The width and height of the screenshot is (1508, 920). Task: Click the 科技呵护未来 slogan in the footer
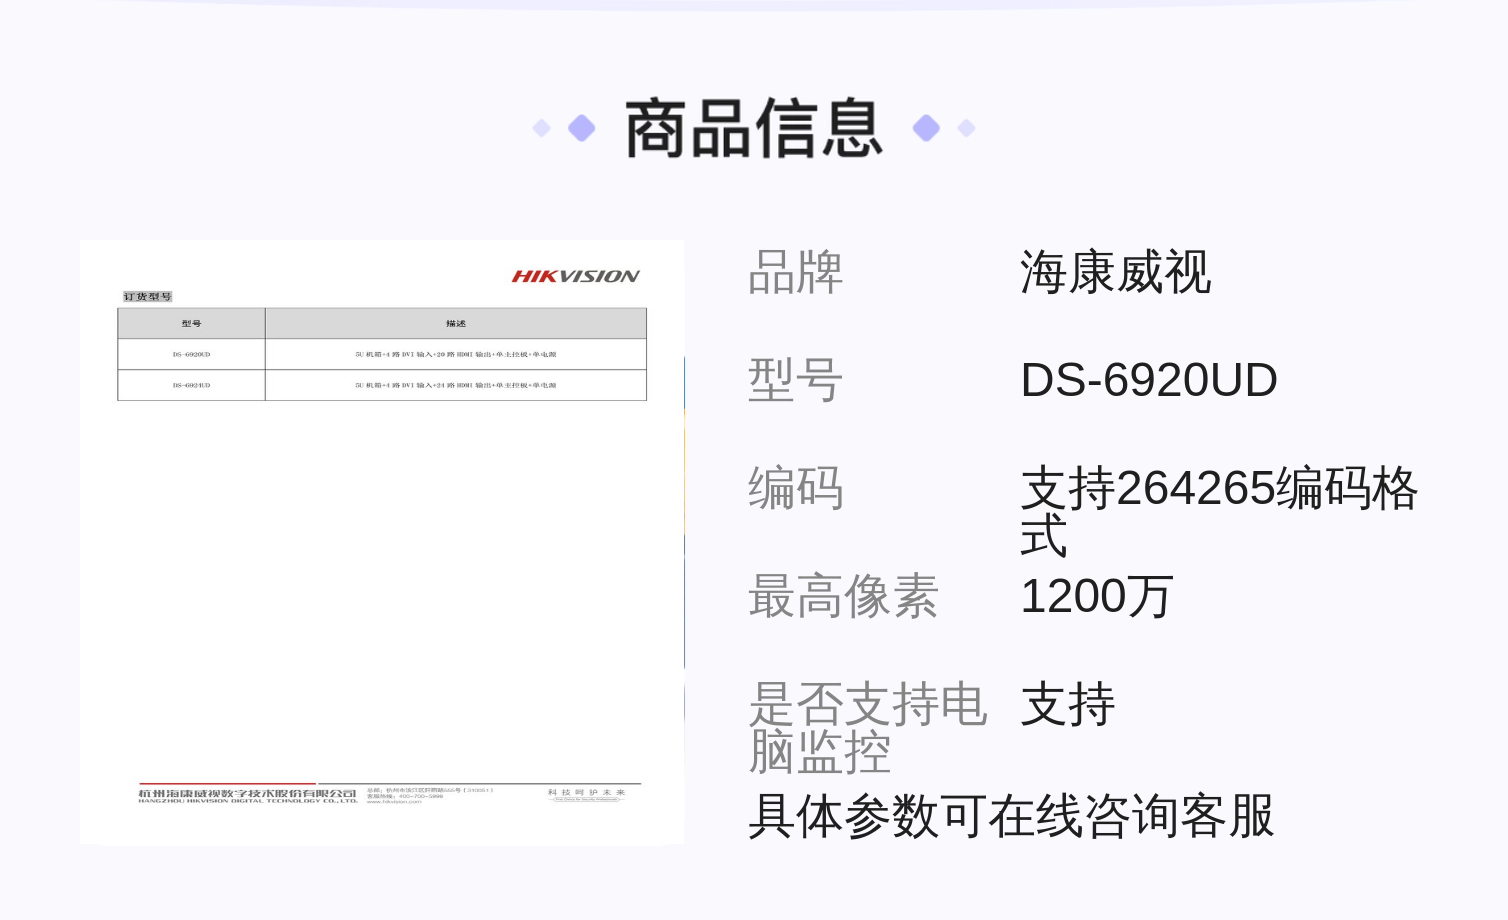(x=587, y=793)
